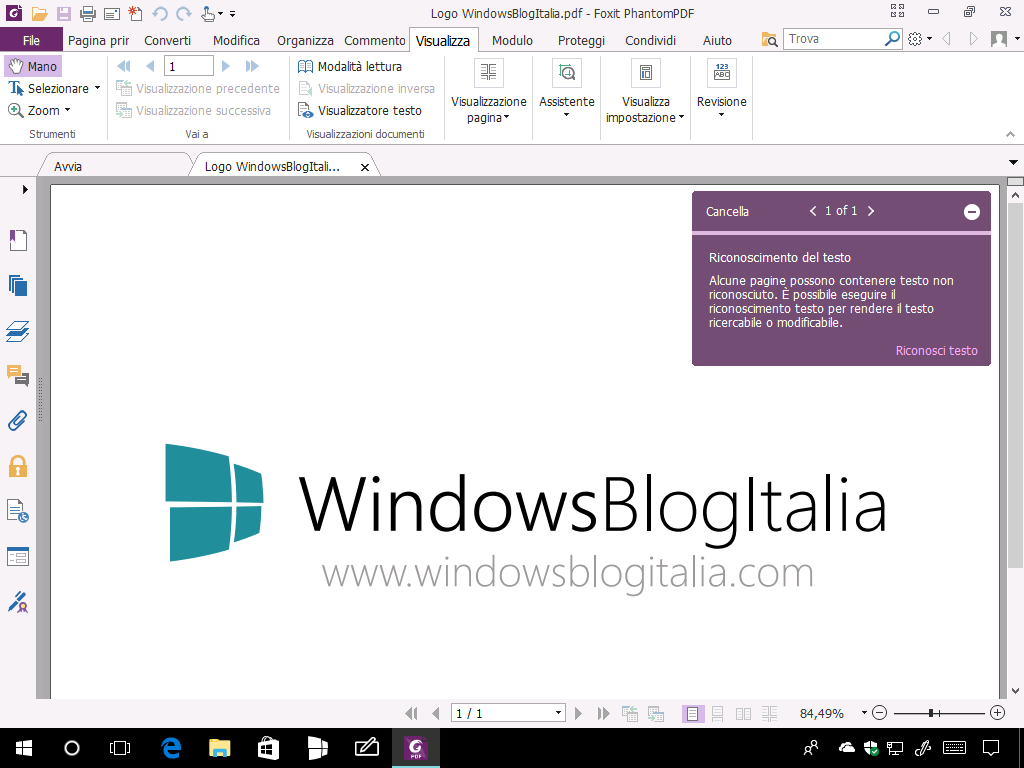Adjust the zoom slider handle

[931, 712]
